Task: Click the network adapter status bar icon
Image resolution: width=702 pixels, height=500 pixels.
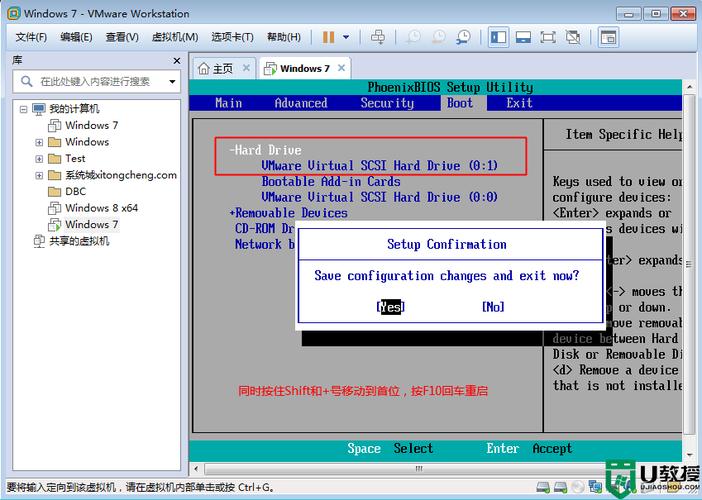Action: pyautogui.click(x=595, y=487)
